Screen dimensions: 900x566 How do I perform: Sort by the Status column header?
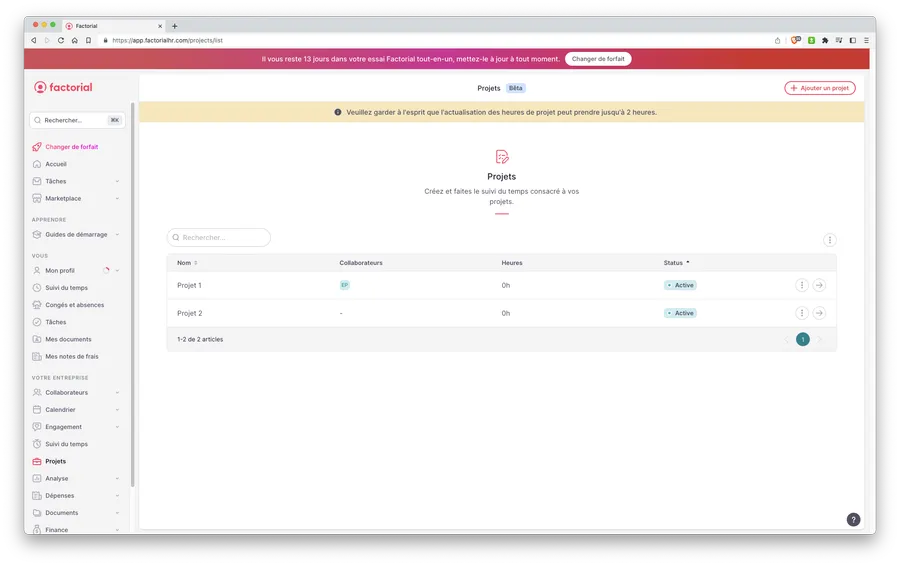point(676,263)
